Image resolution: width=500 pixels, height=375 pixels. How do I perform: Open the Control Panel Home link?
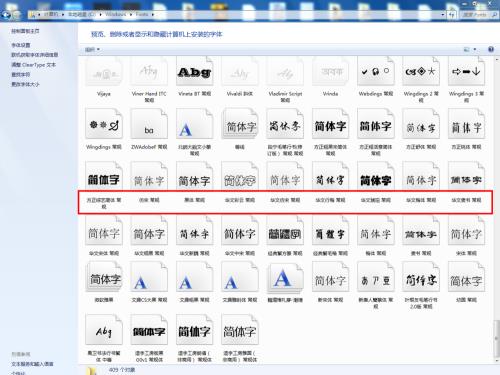pyautogui.click(x=25, y=31)
